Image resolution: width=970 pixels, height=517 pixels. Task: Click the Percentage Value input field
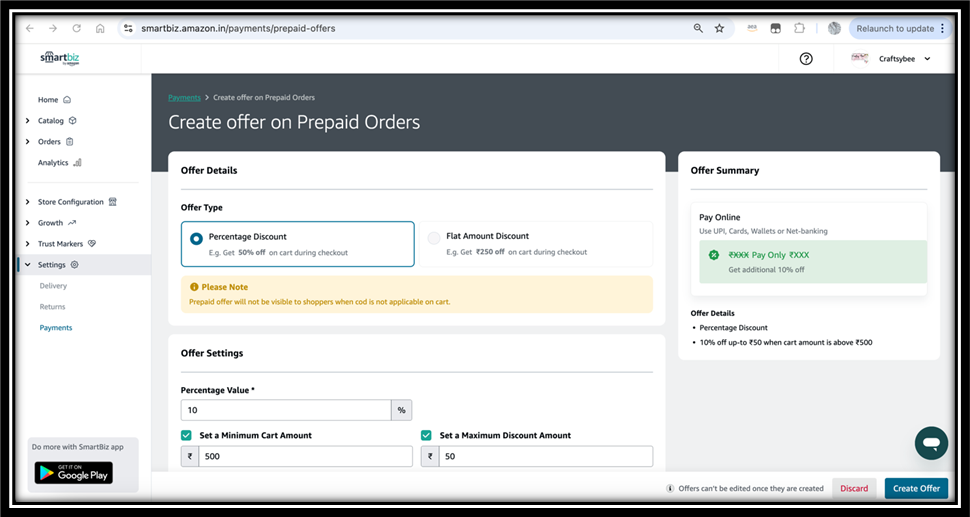click(x=286, y=410)
